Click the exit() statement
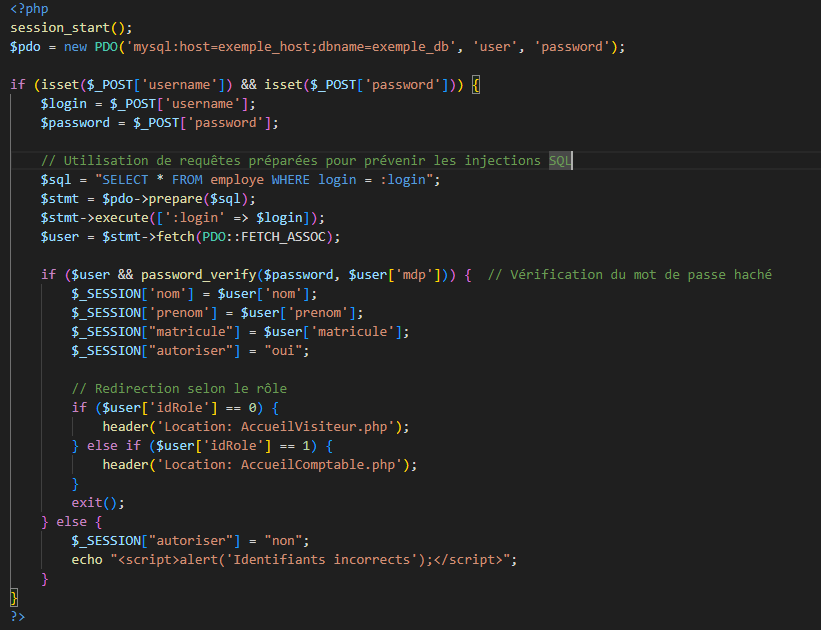The width and height of the screenshot is (821, 630). 94,503
